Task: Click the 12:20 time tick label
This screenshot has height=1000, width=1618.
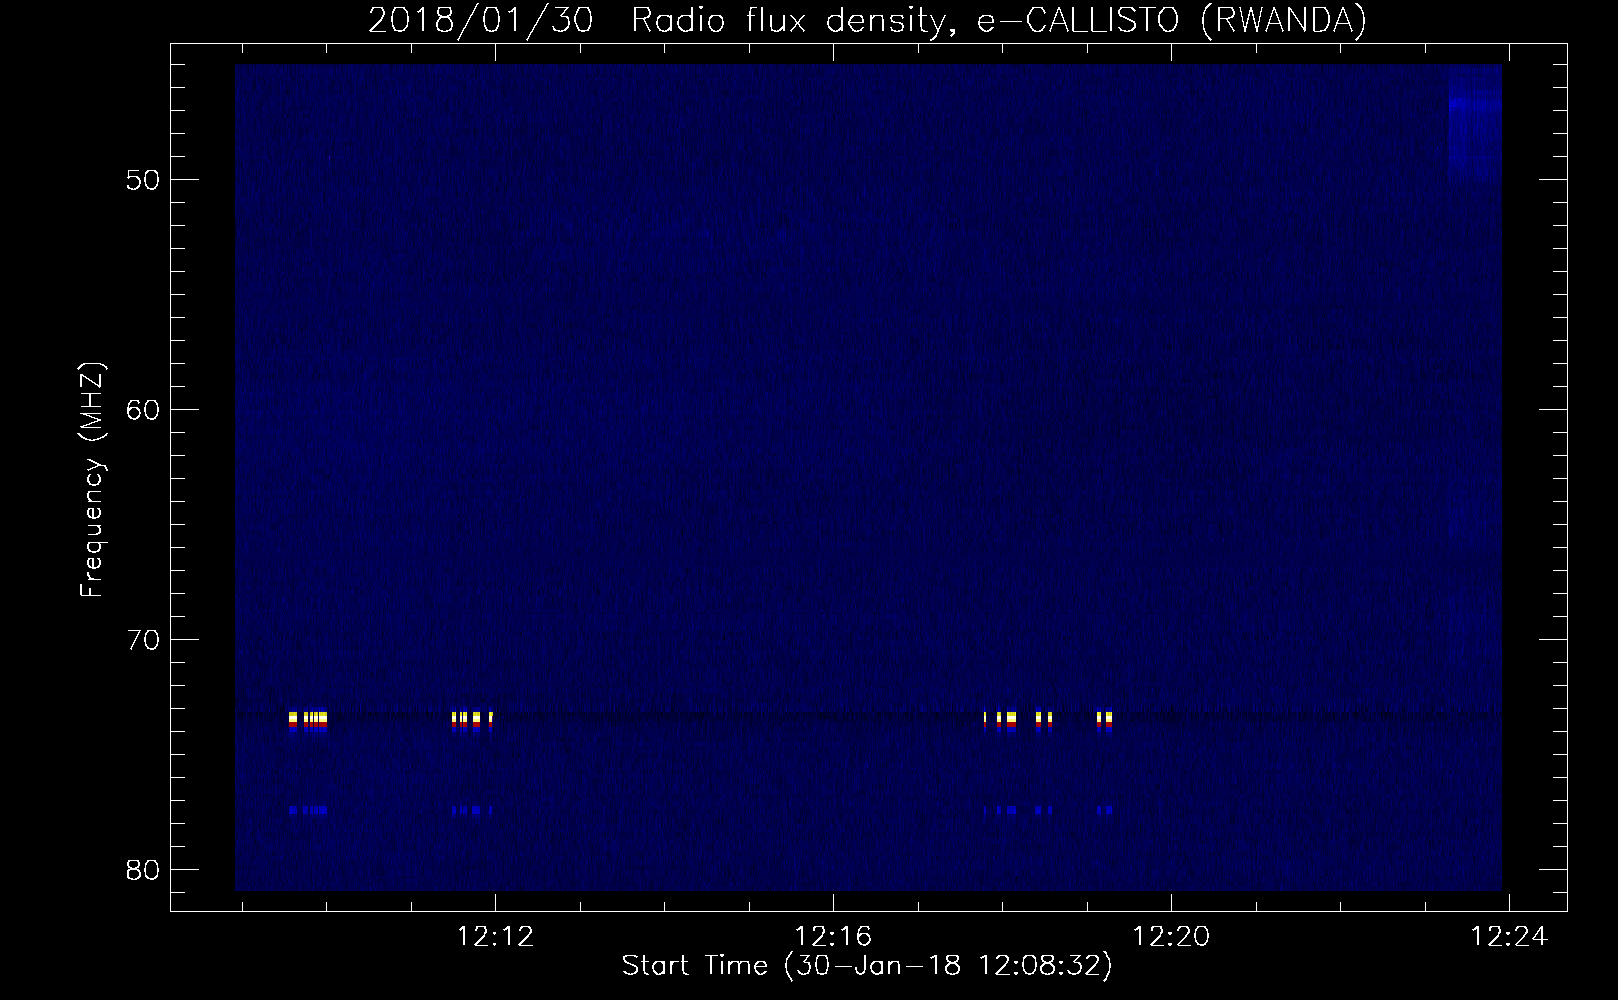Action: click(x=1171, y=937)
